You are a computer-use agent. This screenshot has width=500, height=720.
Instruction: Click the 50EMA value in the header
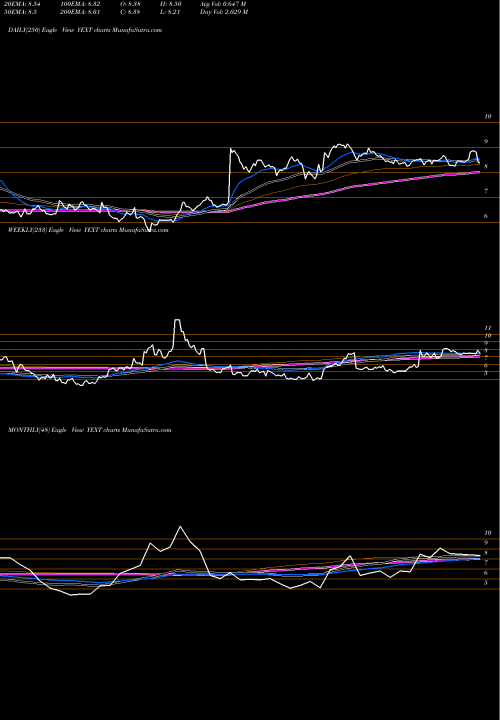coord(22,12)
